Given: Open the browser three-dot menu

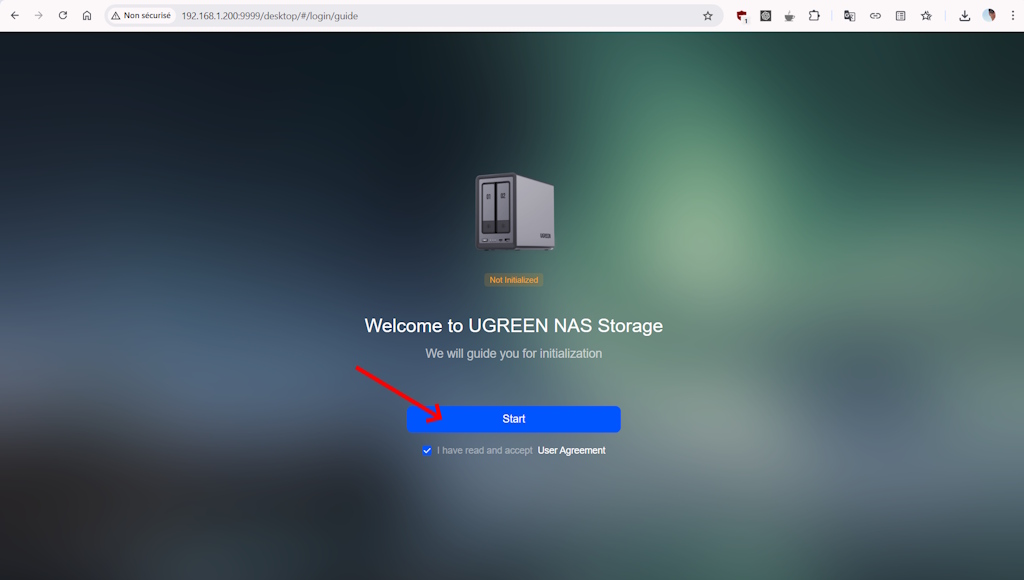Looking at the screenshot, I should tap(1013, 16).
